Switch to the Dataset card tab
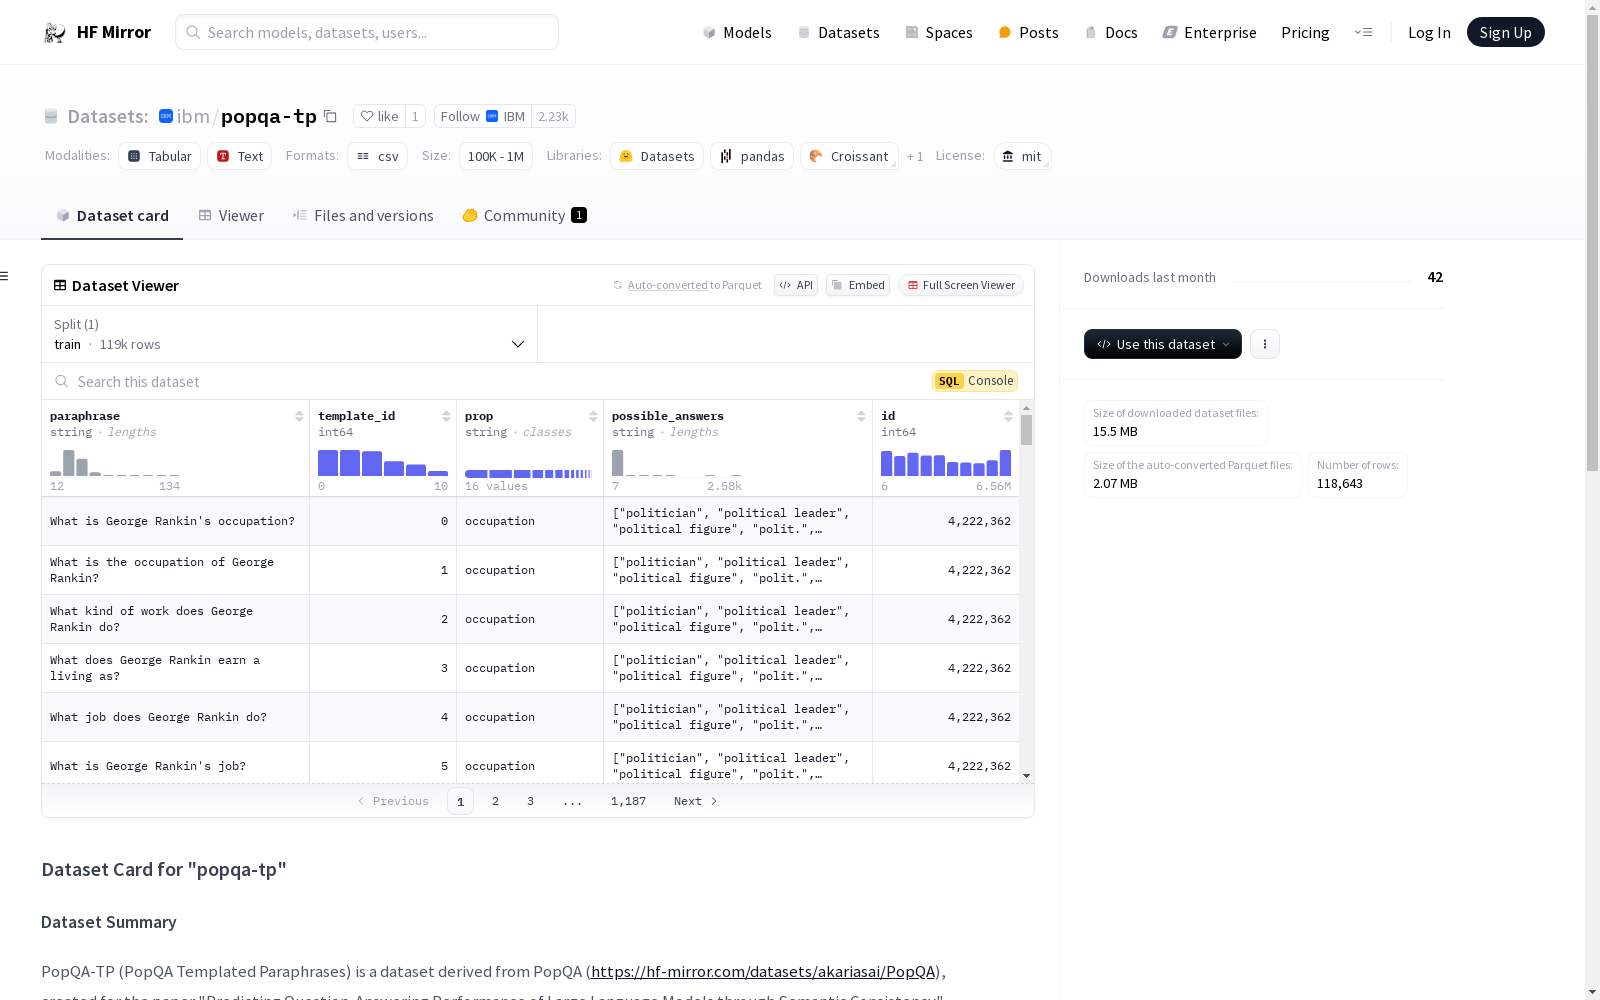The width and height of the screenshot is (1600, 1000). 112,216
